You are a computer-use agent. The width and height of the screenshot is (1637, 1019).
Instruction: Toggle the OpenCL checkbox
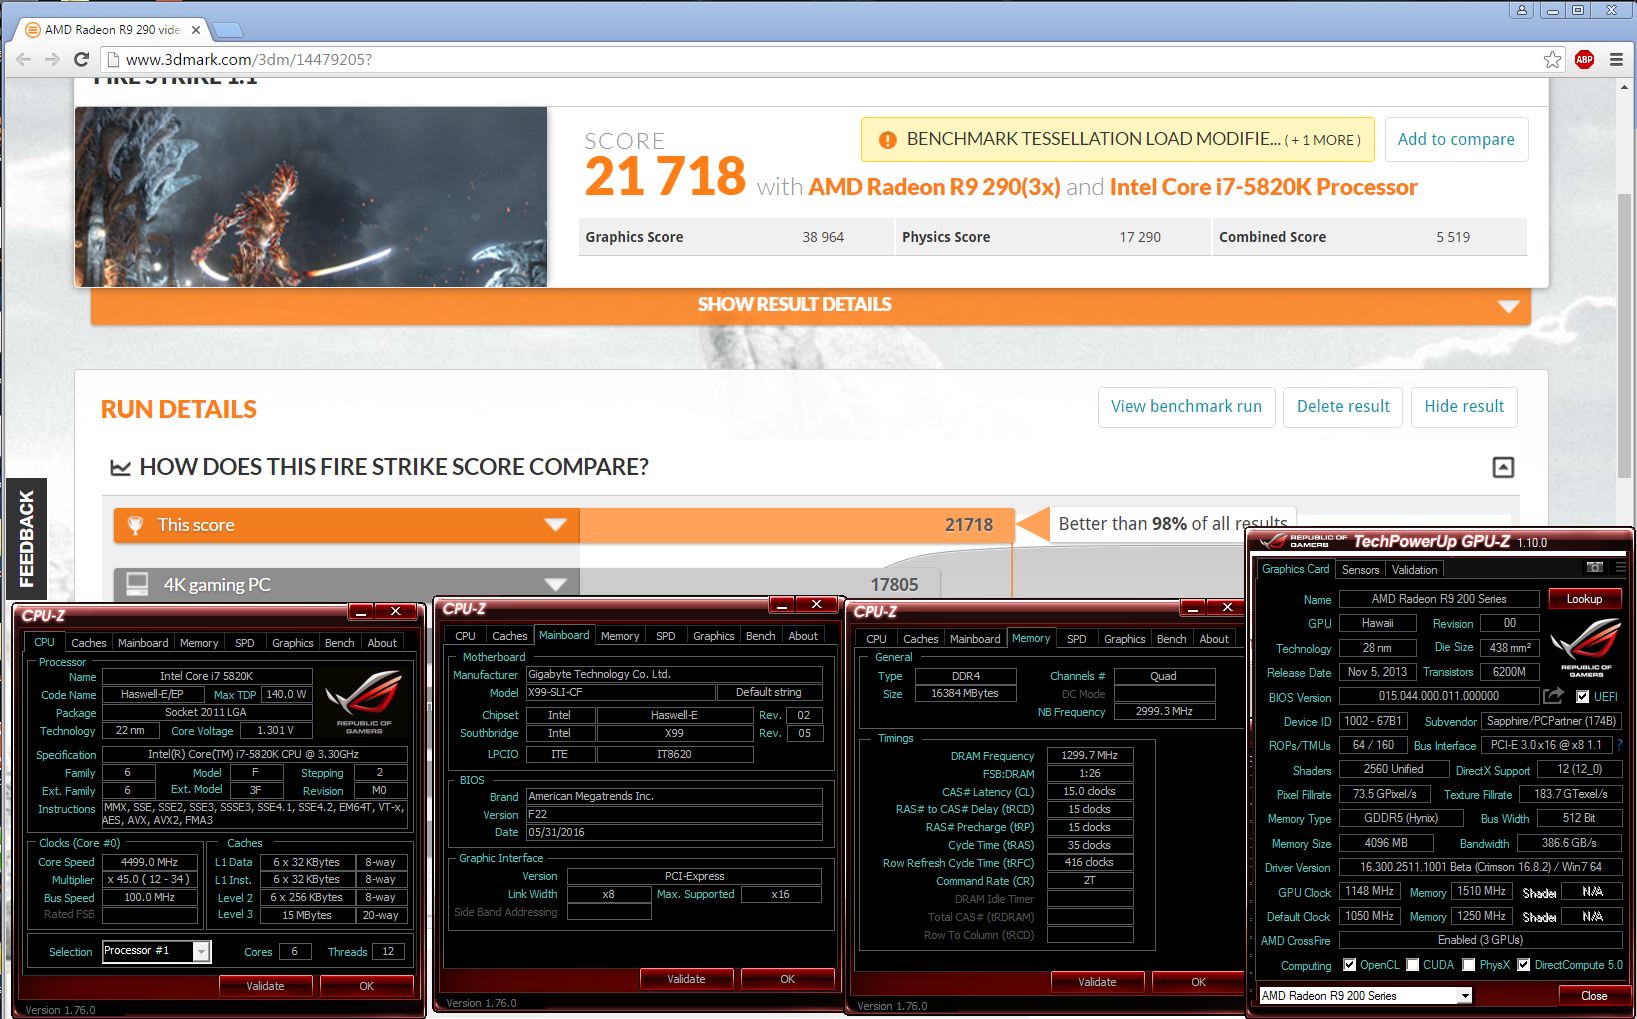pyautogui.click(x=1350, y=965)
